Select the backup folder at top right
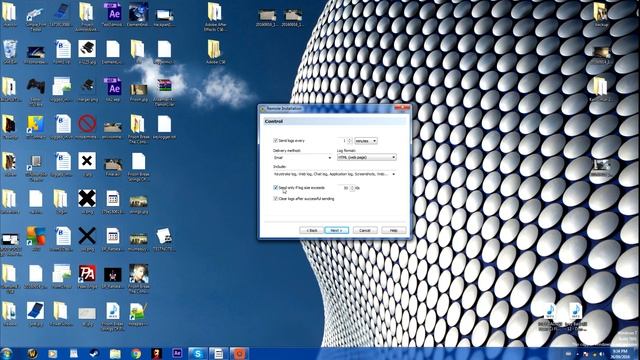Screen dimensions: 640x360 pyautogui.click(x=601, y=15)
